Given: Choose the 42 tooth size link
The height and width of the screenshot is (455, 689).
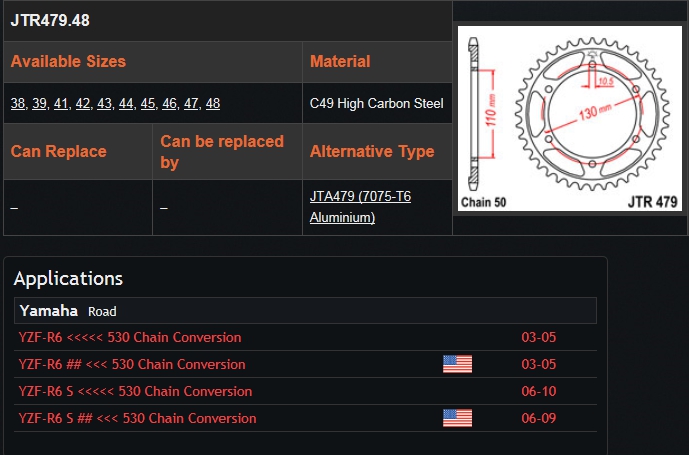Looking at the screenshot, I should pyautogui.click(x=83, y=103).
